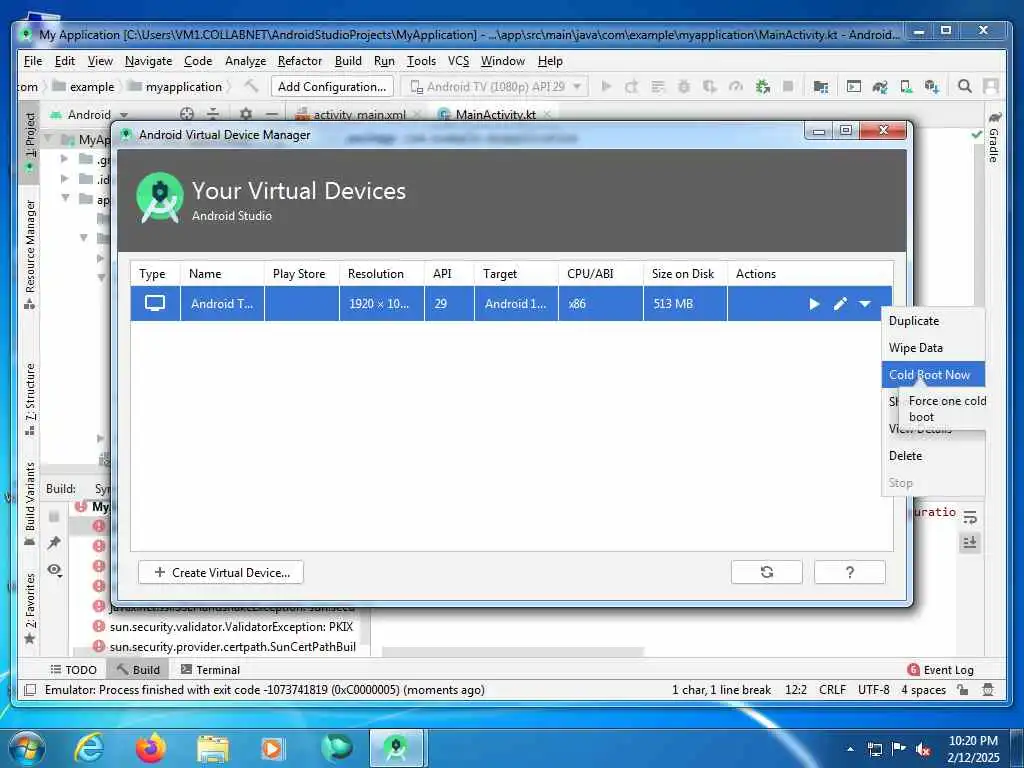
Task: Open Internet Explorer from taskbar
Action: point(88,748)
